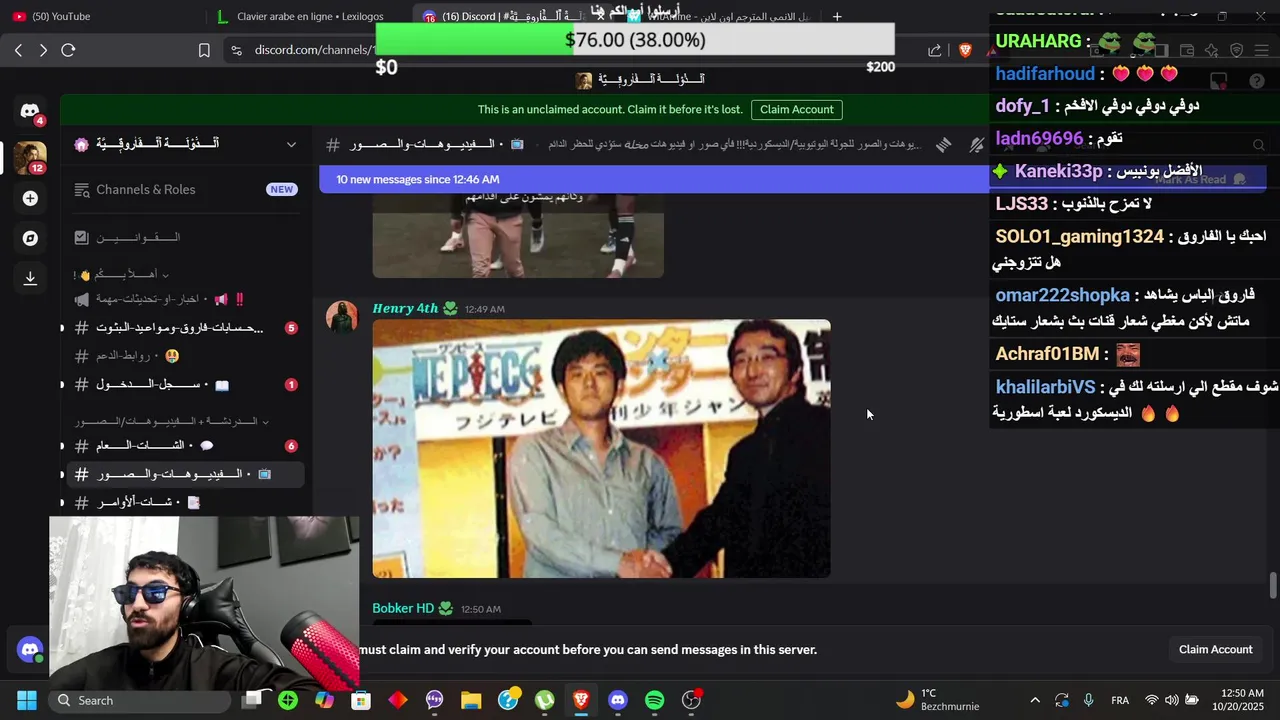Open Threads icon in channel header

(x=943, y=145)
